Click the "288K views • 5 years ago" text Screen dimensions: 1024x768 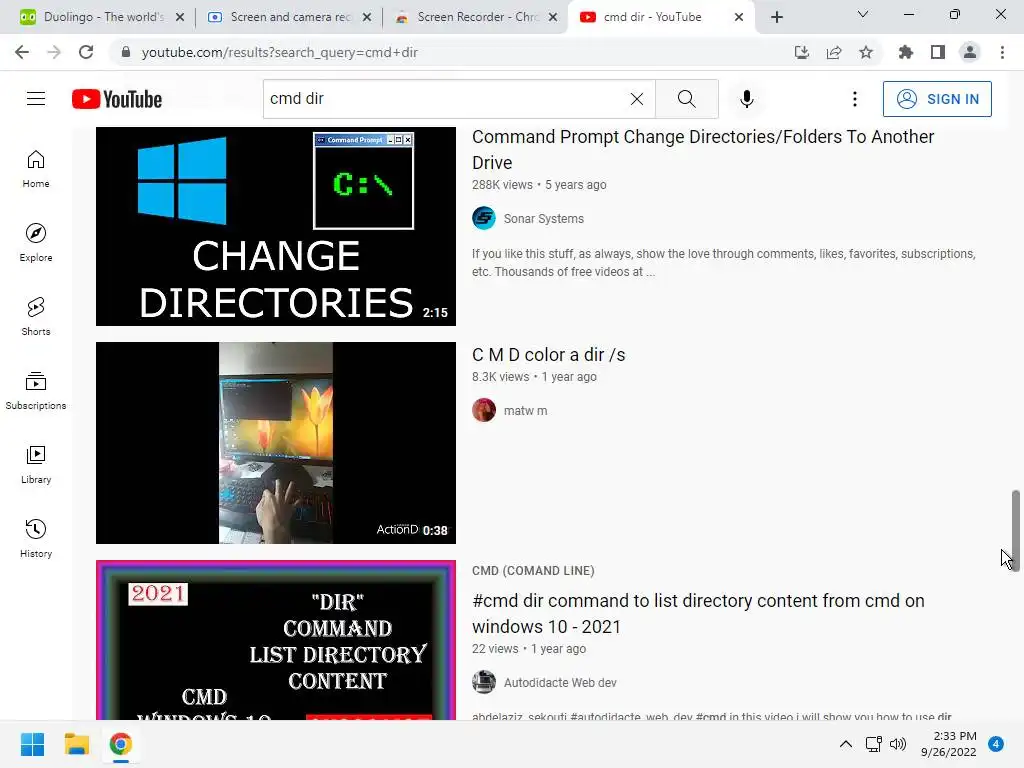coord(539,185)
